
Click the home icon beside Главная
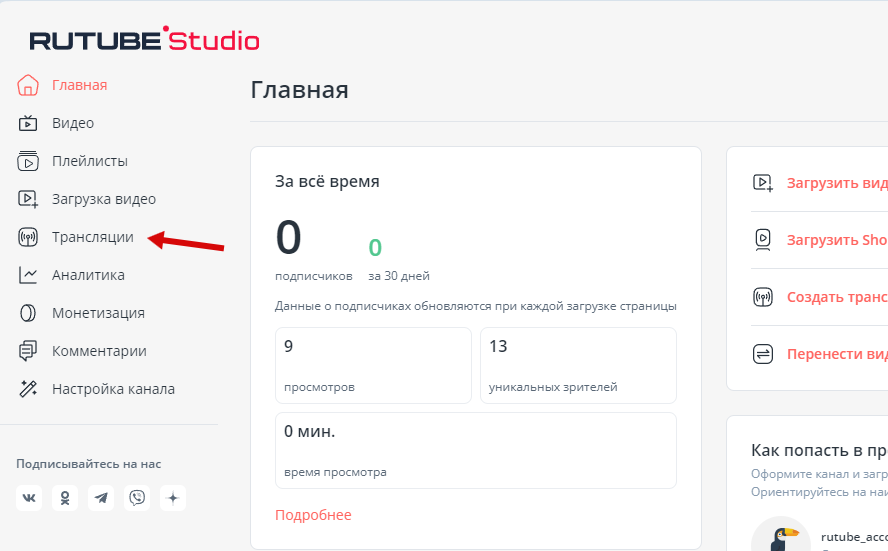(x=27, y=85)
